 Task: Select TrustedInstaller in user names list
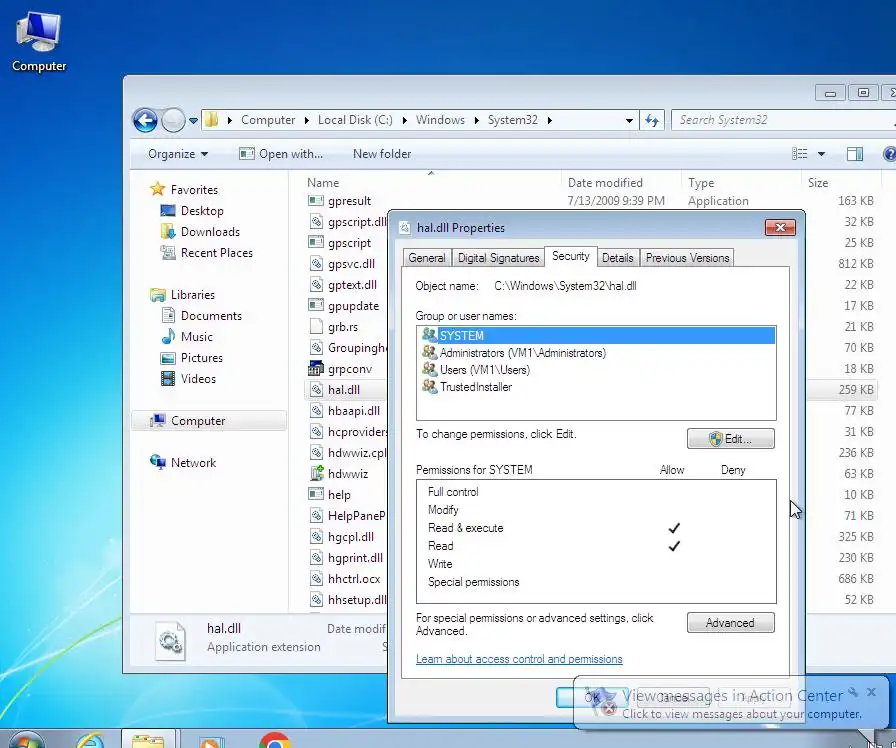click(475, 387)
